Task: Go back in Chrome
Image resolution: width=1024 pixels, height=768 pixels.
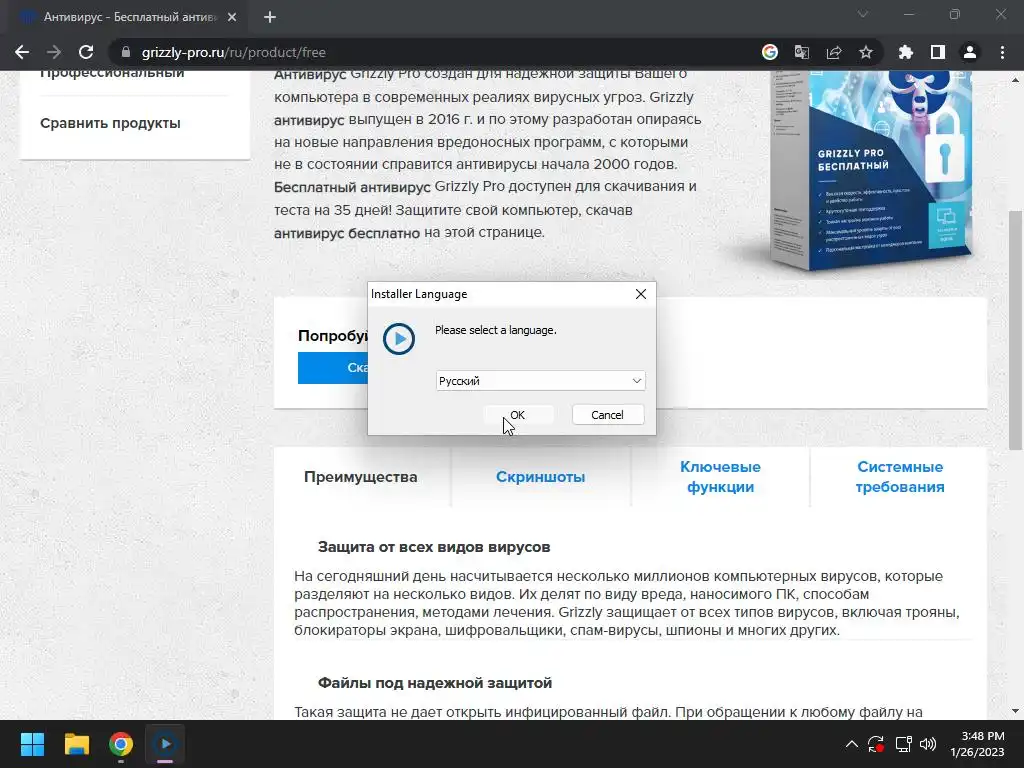Action: (22, 52)
